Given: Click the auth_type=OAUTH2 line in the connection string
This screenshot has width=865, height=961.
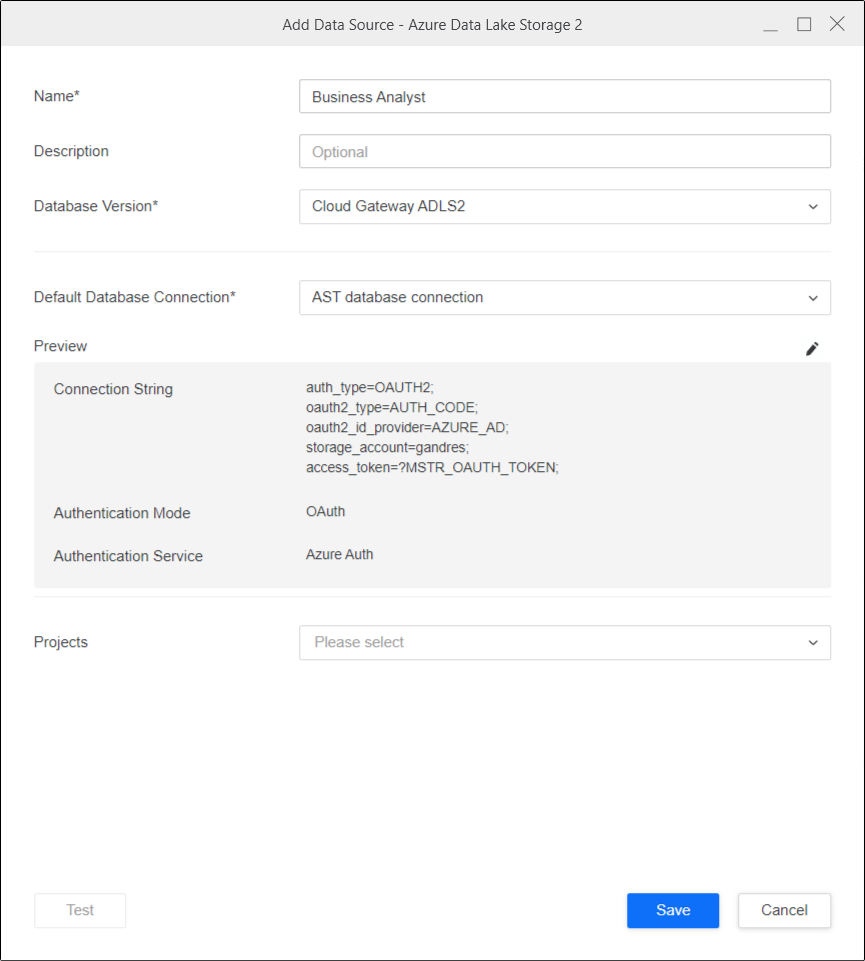Looking at the screenshot, I should [370, 388].
